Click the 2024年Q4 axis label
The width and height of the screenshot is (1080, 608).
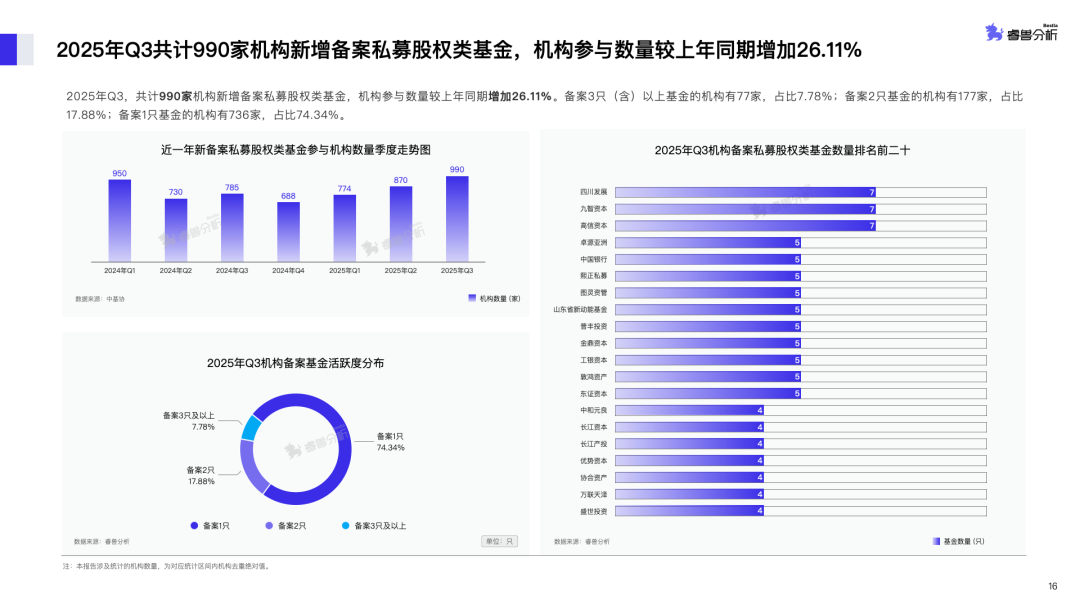[x=288, y=271]
